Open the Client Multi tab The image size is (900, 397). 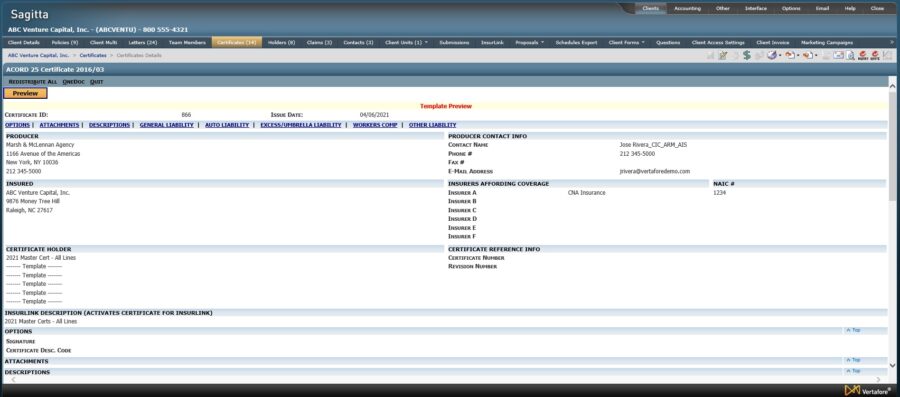pos(103,42)
